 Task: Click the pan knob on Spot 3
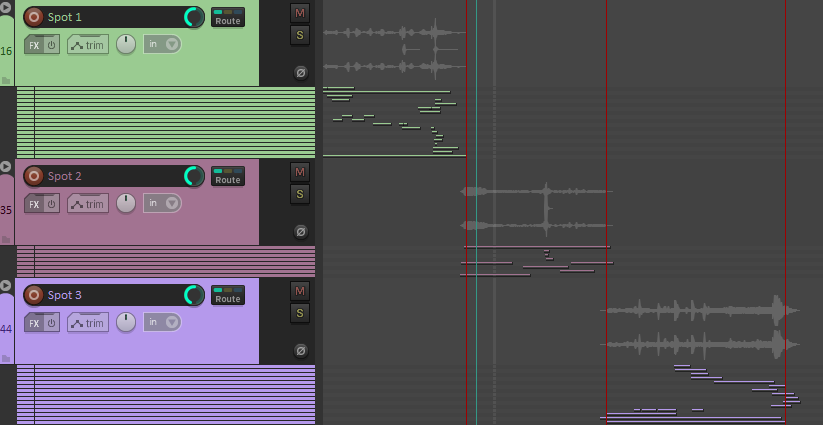click(125, 323)
